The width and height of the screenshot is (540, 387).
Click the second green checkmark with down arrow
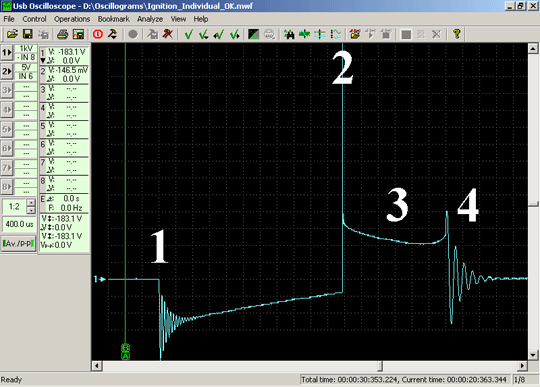(204, 34)
